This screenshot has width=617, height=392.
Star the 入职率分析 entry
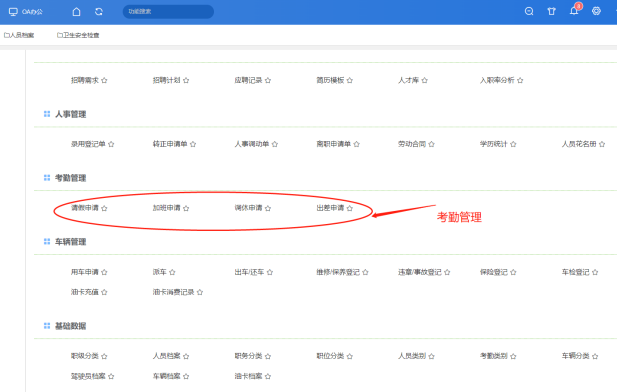[520, 80]
